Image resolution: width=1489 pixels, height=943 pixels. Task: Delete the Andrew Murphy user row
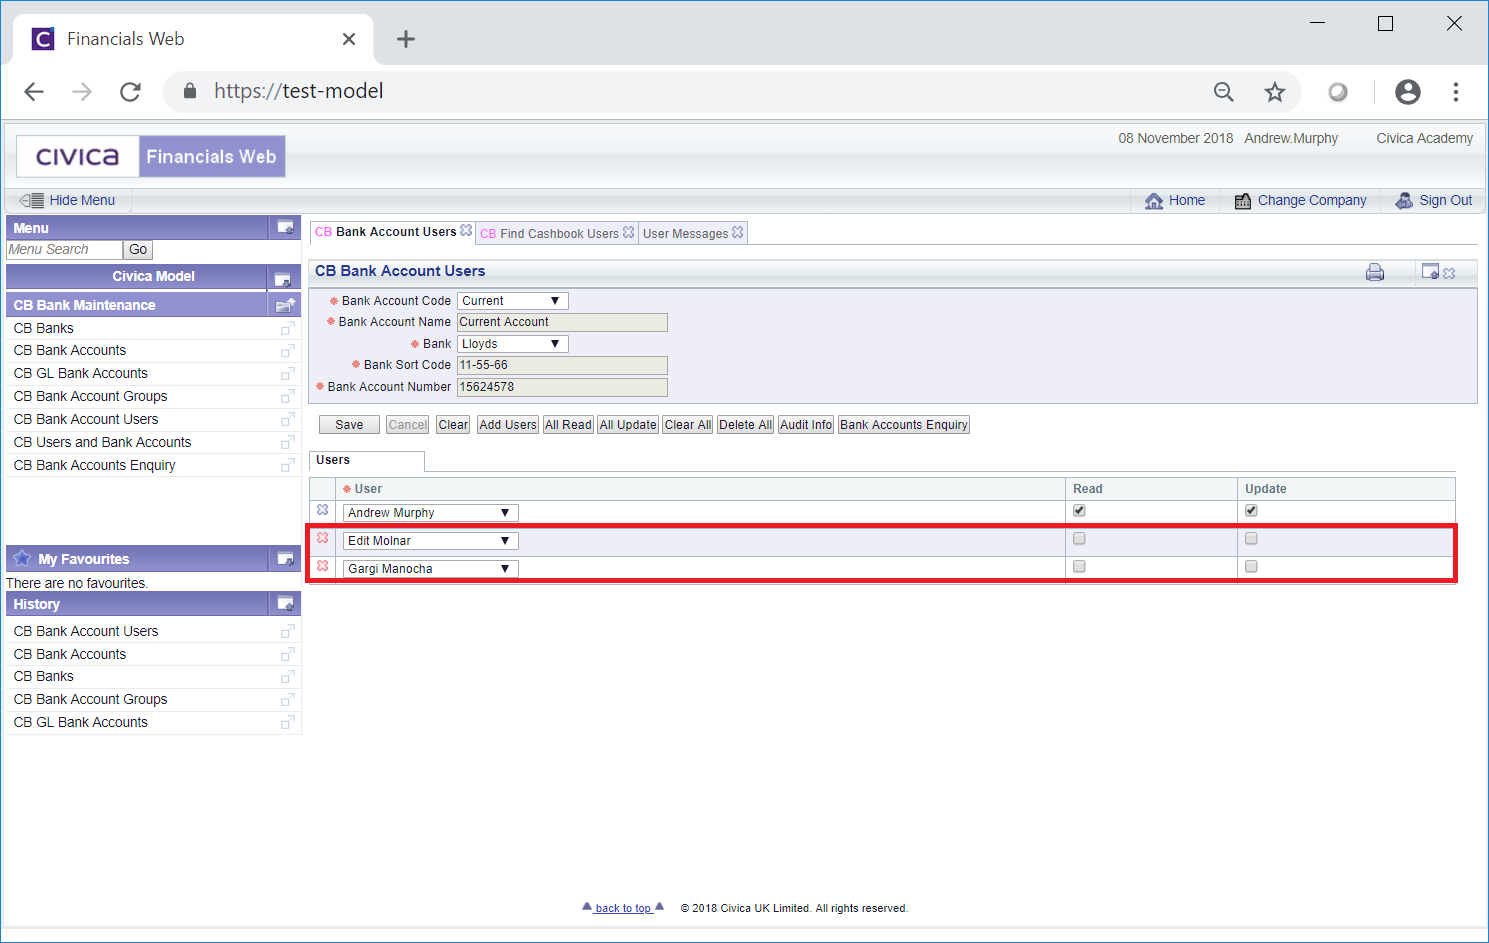[x=322, y=510]
